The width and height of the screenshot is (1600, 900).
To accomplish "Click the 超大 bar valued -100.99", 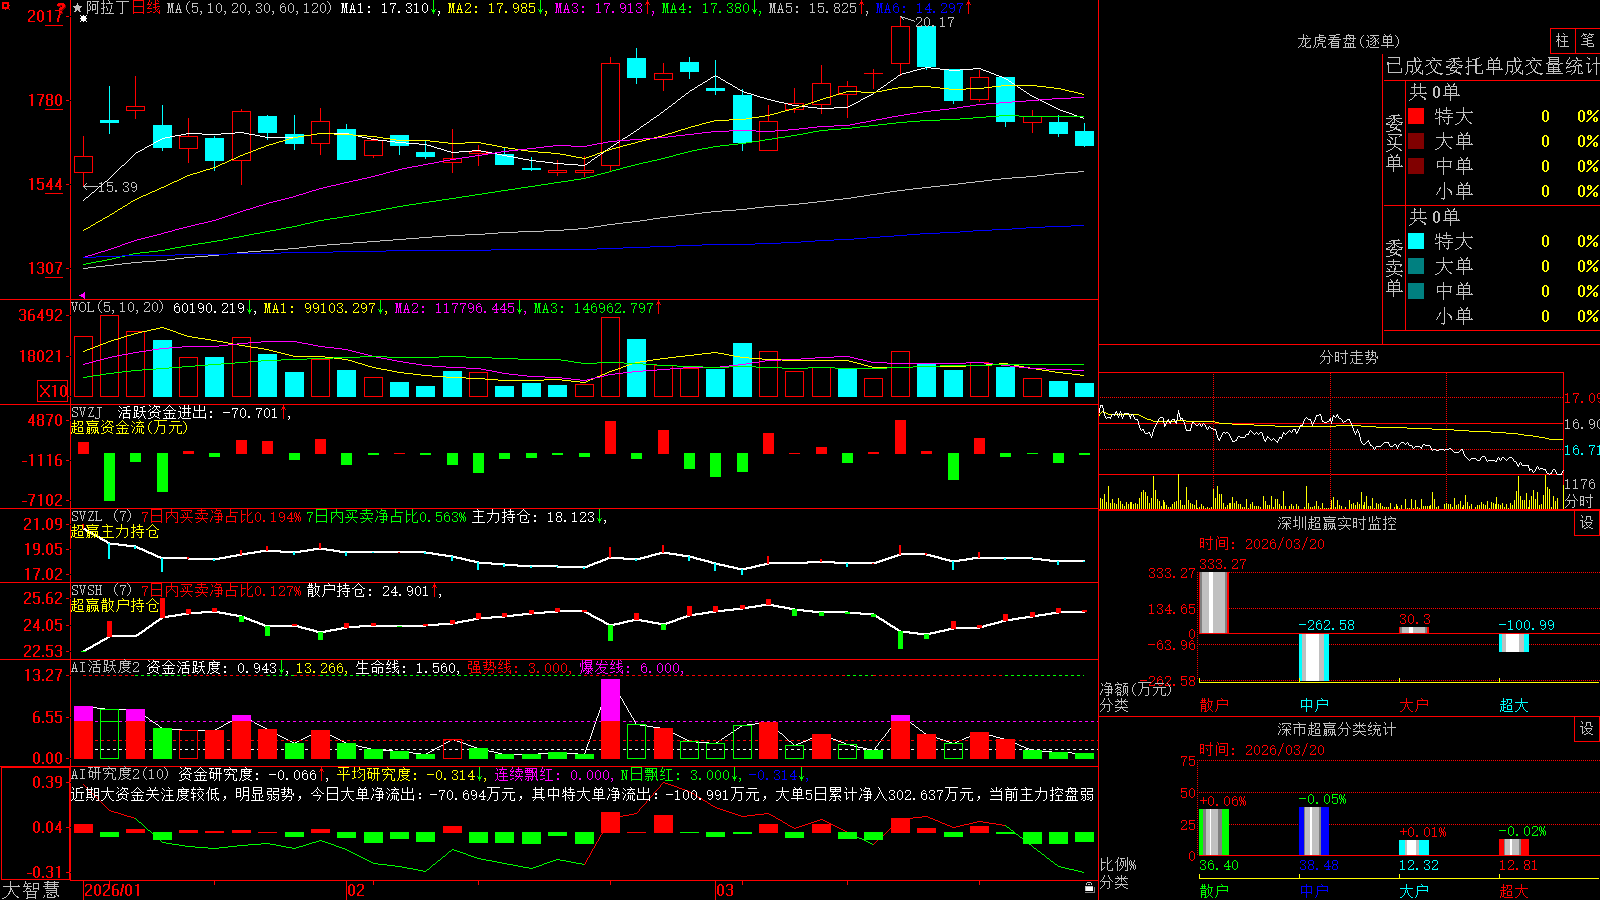I will pyautogui.click(x=1514, y=643).
